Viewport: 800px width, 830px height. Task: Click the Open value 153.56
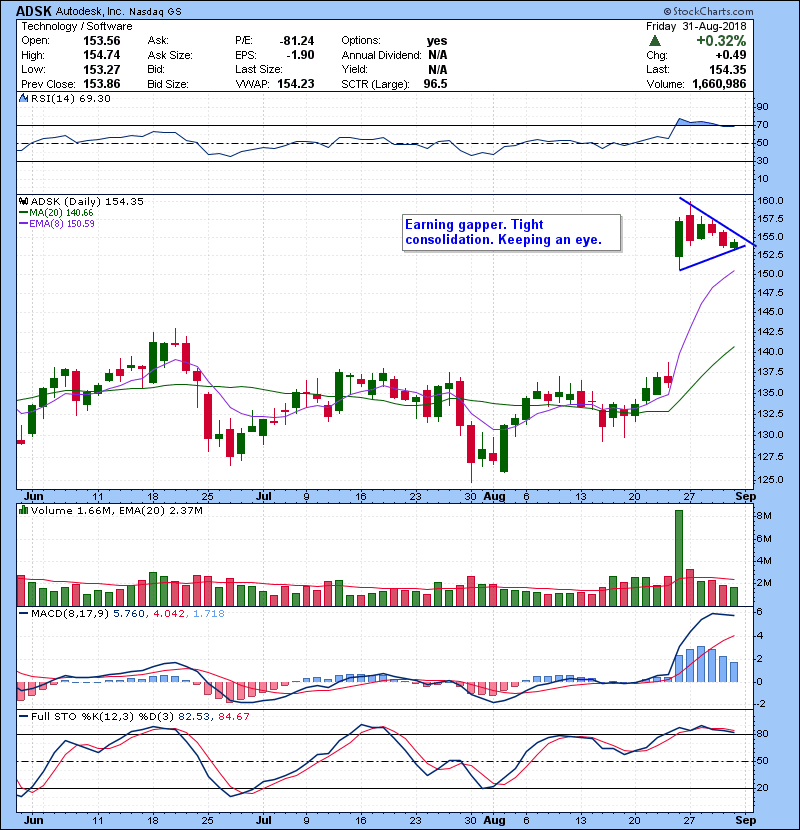tap(102, 41)
